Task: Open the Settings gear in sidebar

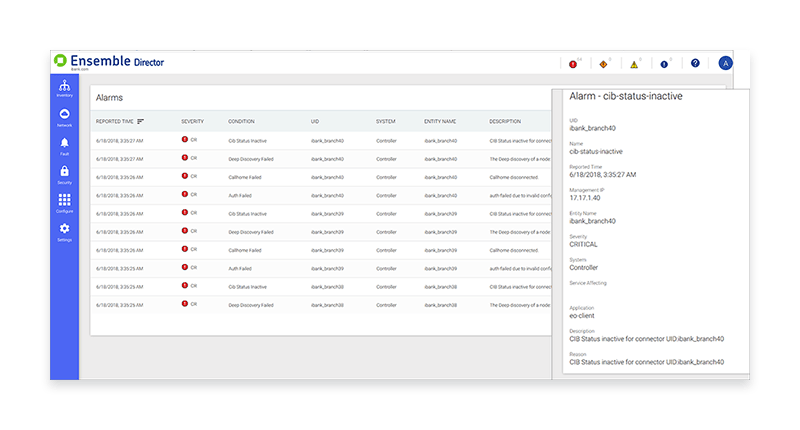Action: click(64, 232)
